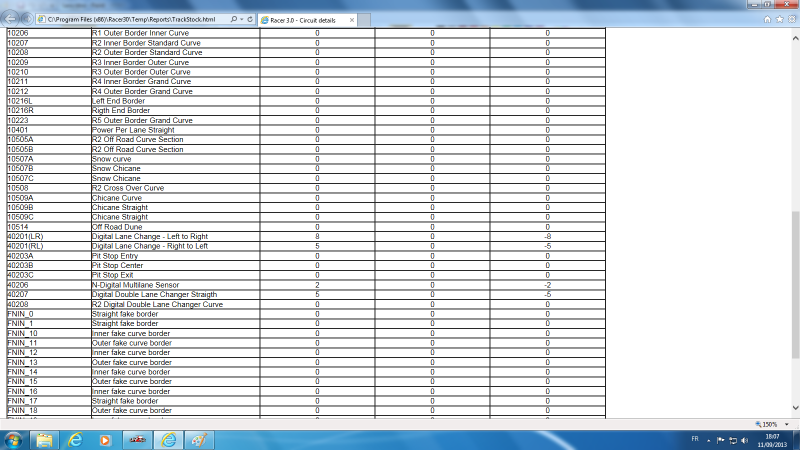Click the browser Forward arrow button
Viewport: 800px width, 450px height.
click(x=26, y=18)
